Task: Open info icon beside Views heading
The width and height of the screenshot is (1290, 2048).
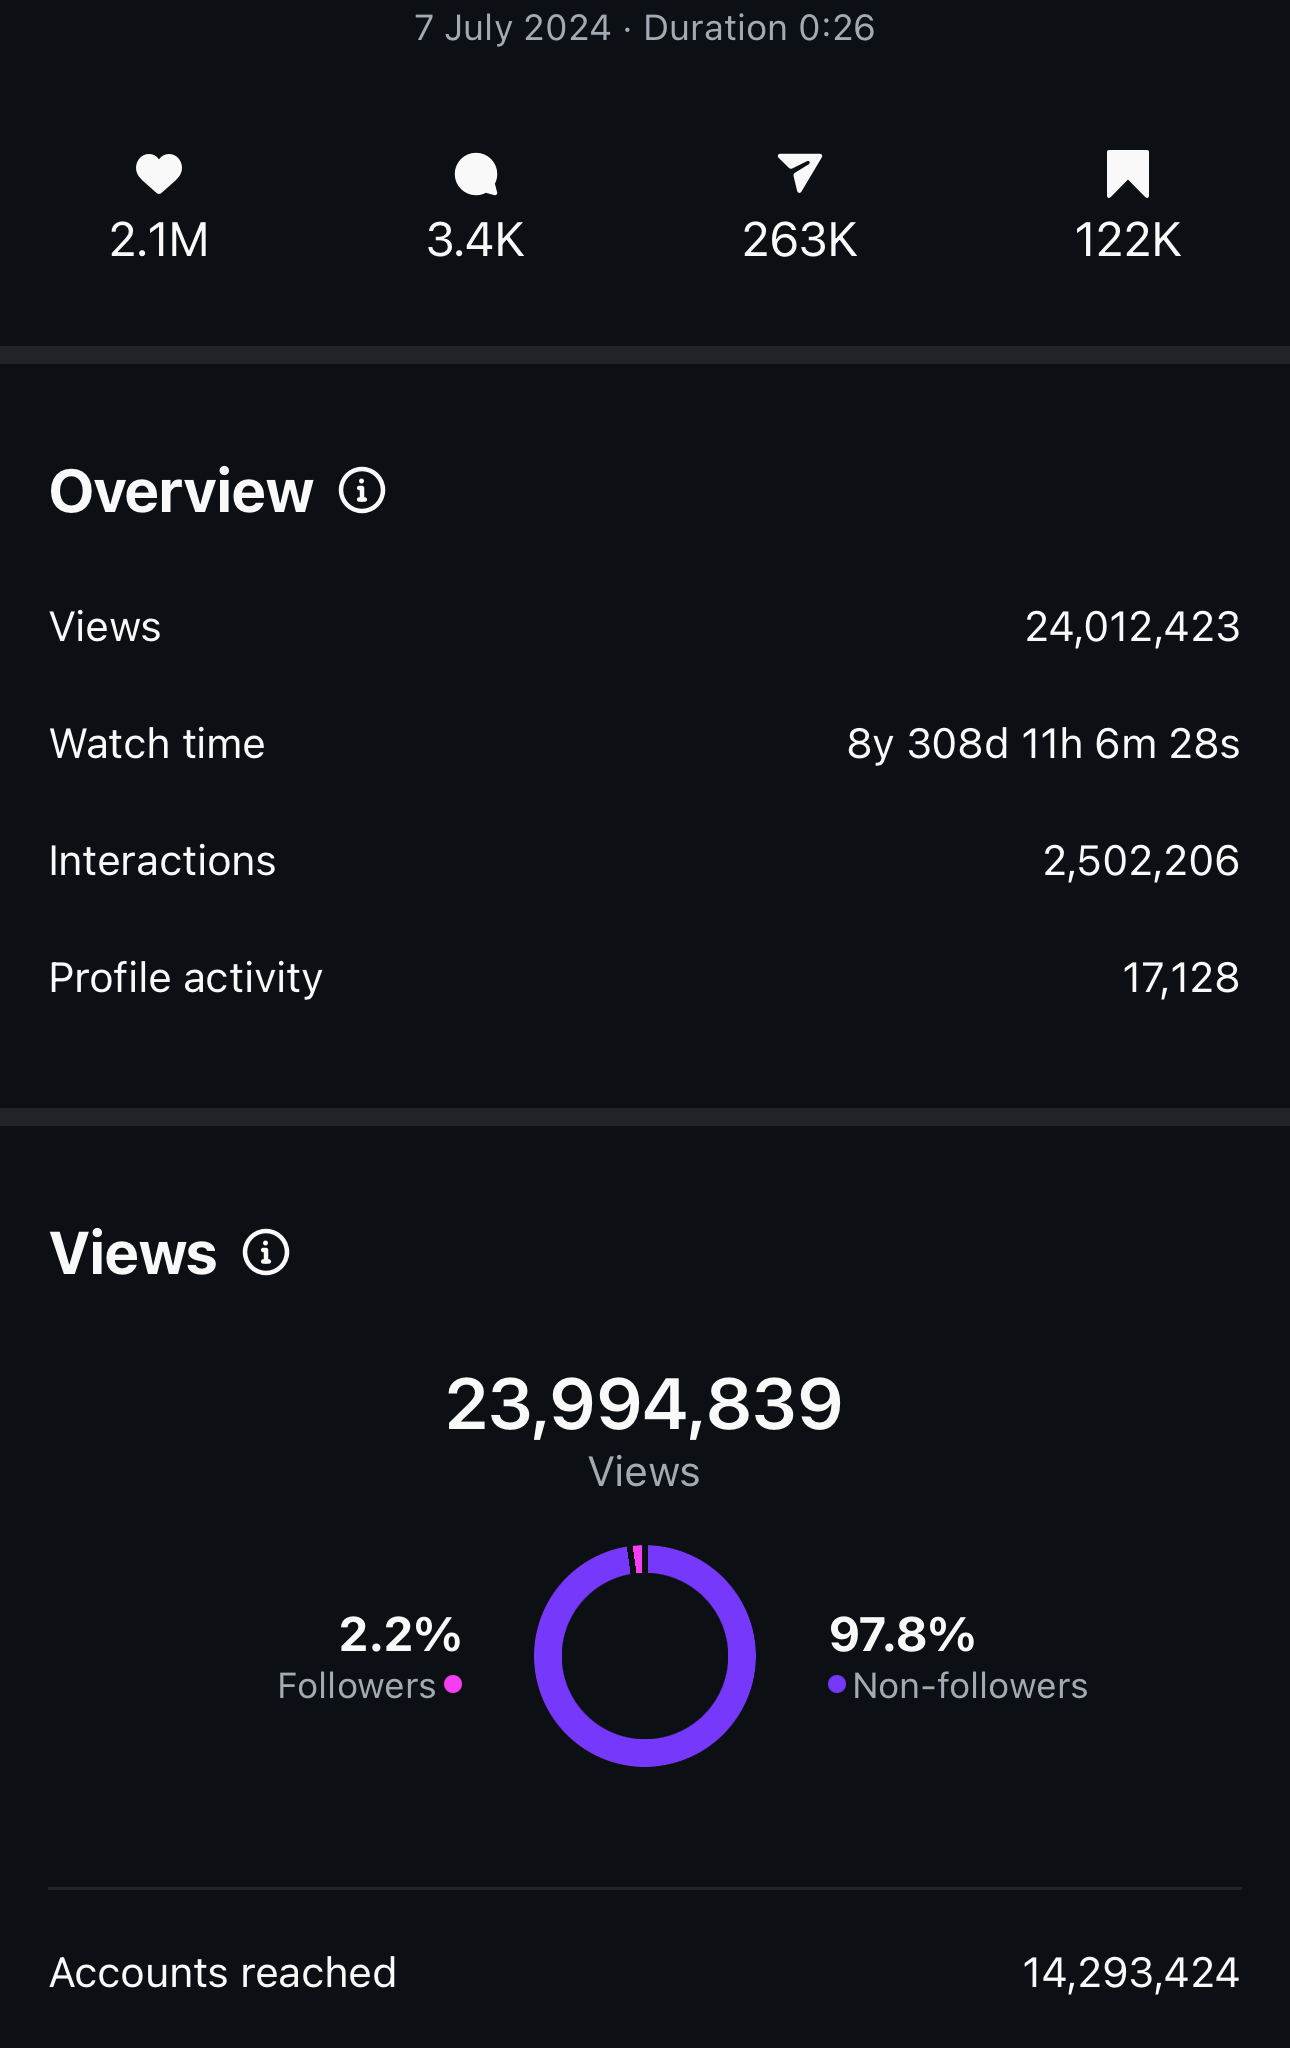Action: pyautogui.click(x=266, y=1253)
